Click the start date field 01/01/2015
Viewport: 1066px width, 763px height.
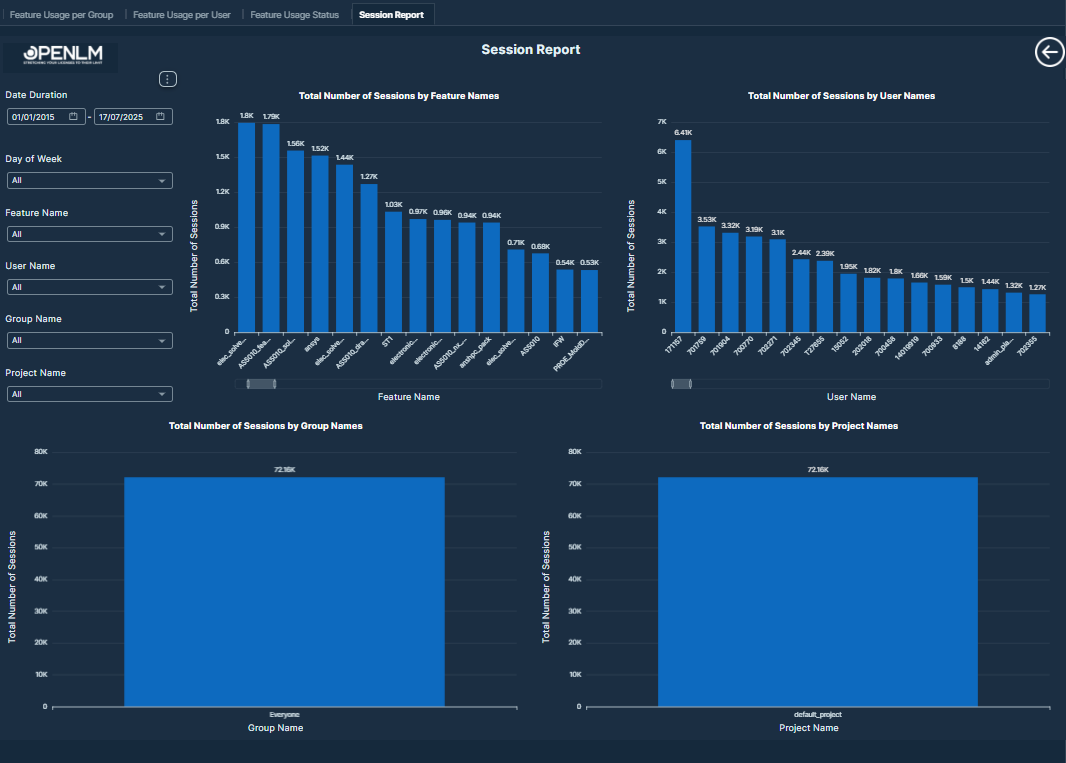tap(36, 117)
